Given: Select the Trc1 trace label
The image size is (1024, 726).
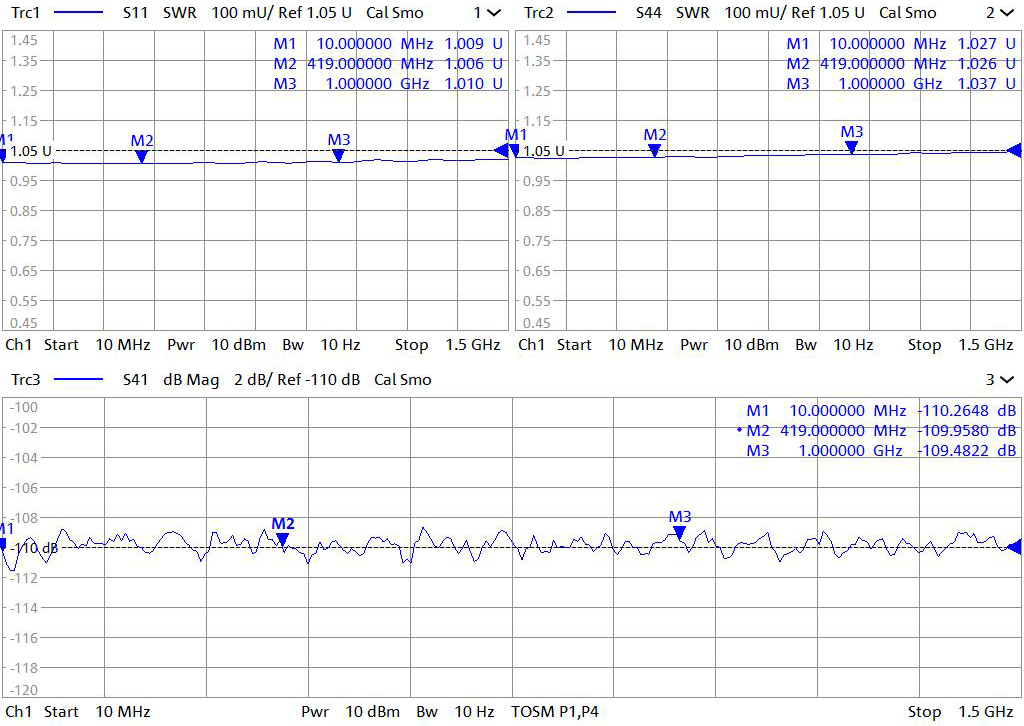Looking at the screenshot, I should pyautogui.click(x=25, y=13).
